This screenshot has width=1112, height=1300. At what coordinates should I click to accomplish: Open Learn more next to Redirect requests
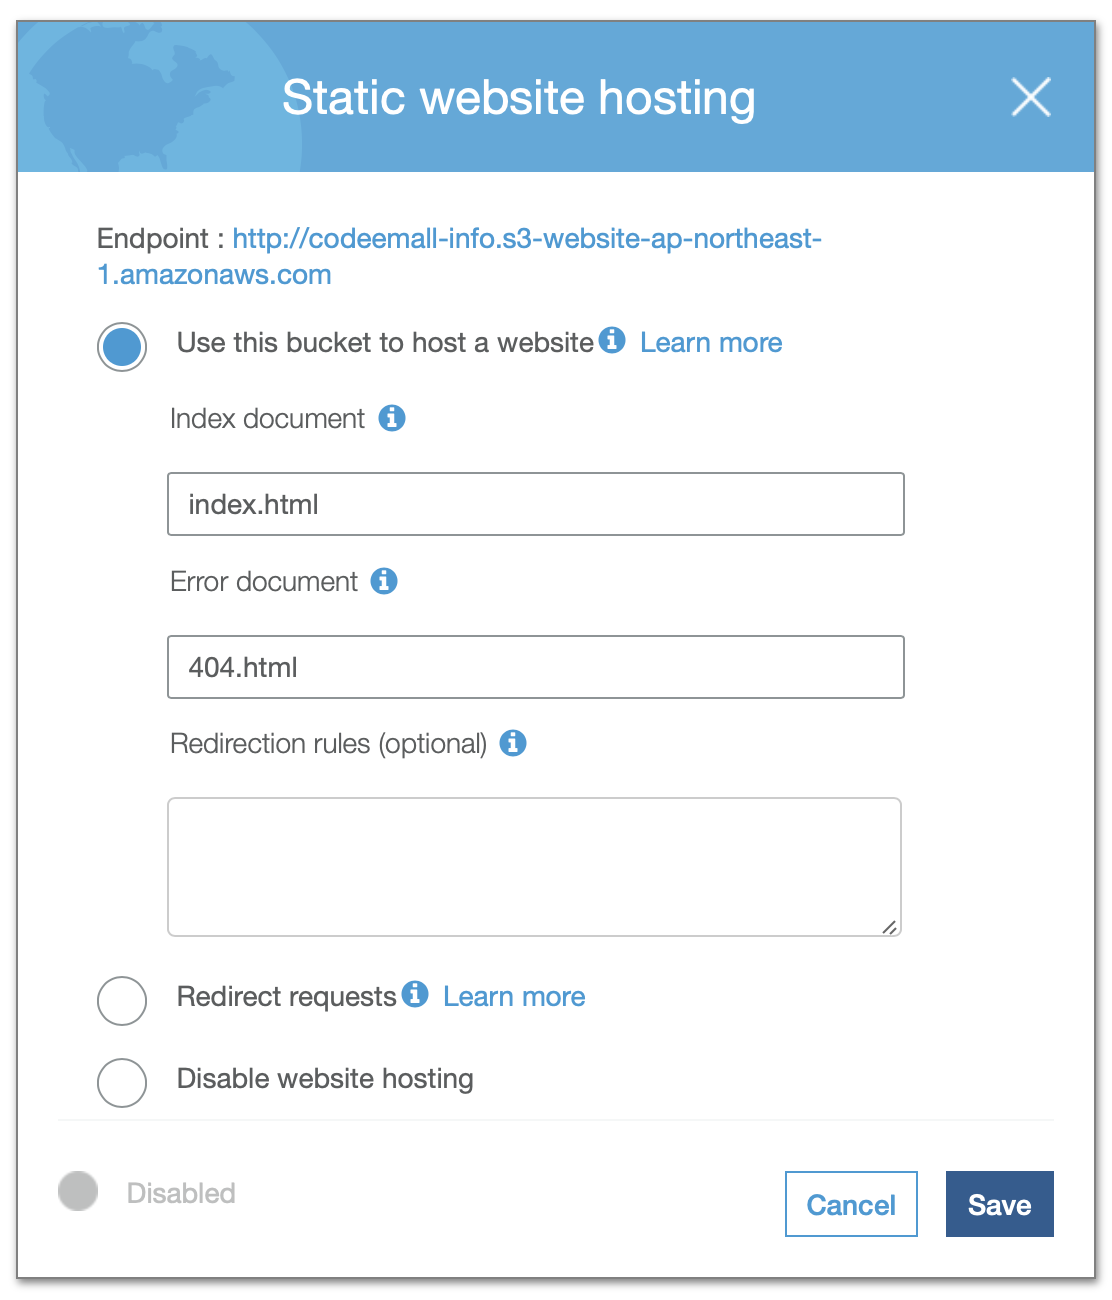[514, 997]
